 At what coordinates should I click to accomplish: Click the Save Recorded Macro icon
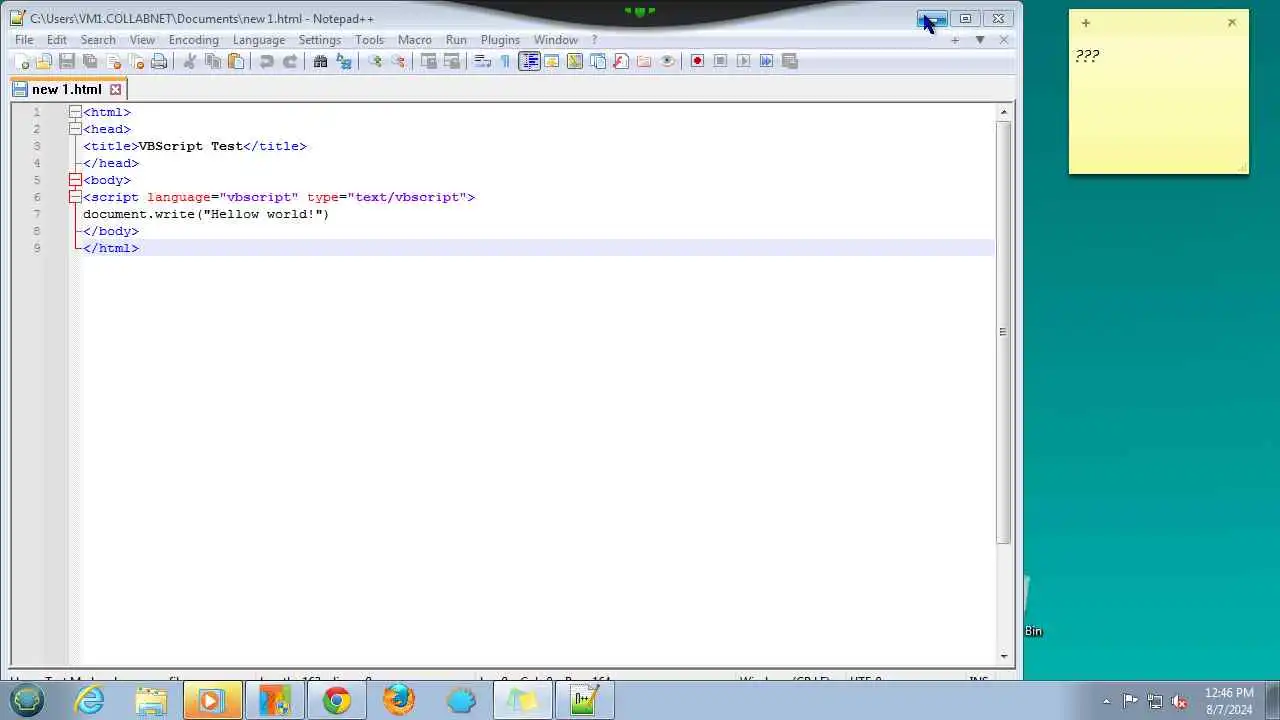(789, 61)
